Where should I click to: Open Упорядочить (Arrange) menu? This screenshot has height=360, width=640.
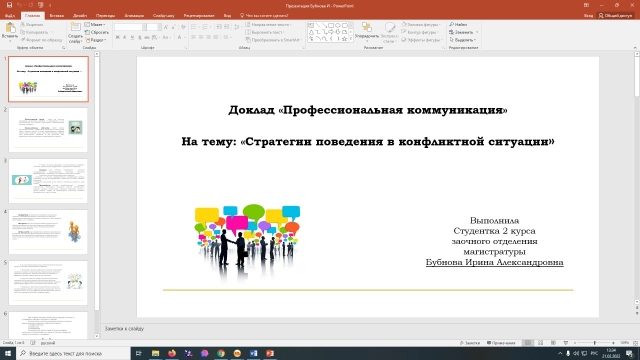(x=367, y=32)
